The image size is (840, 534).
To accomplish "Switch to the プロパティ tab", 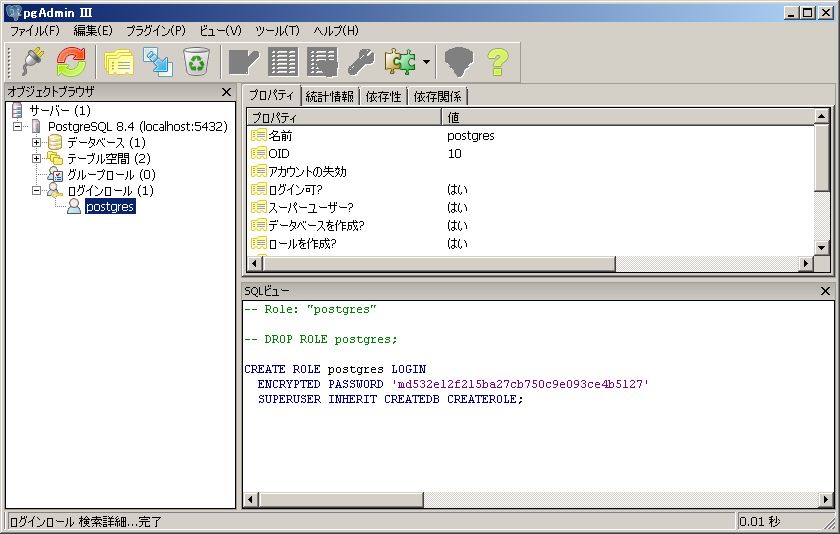I will 272,96.
